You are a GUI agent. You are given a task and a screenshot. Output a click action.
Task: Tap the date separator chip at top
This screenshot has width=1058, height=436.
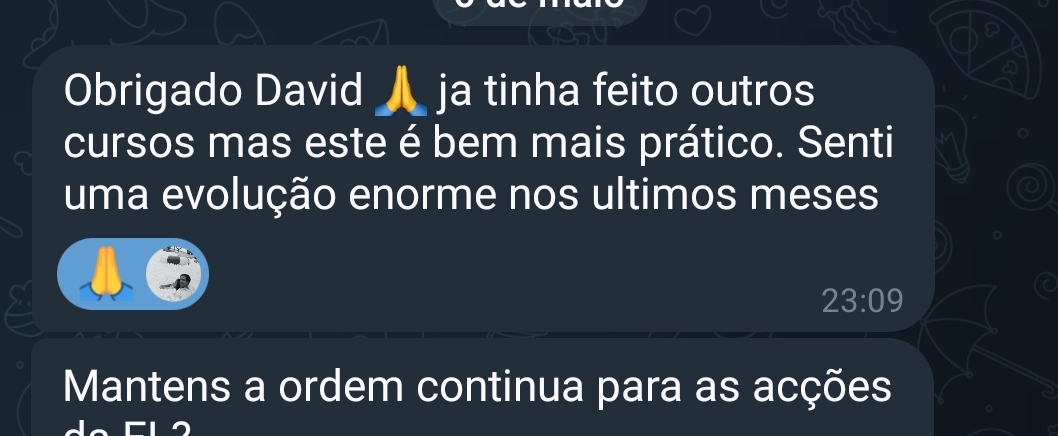coord(540,8)
